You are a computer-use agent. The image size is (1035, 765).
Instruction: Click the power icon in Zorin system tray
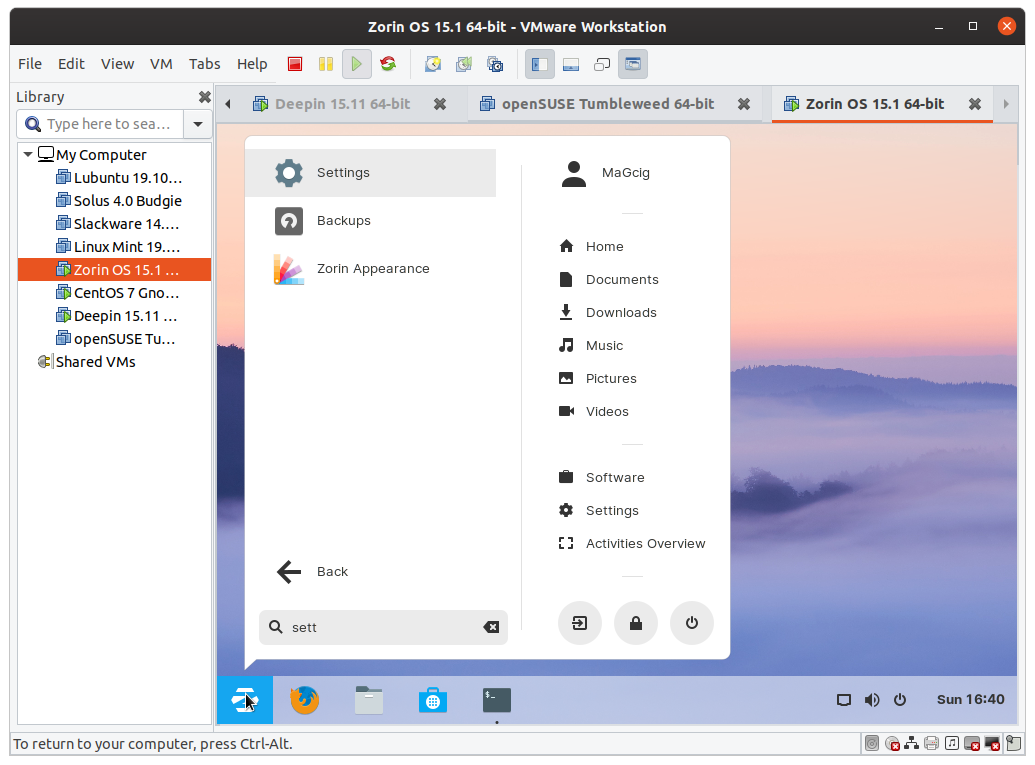point(900,700)
